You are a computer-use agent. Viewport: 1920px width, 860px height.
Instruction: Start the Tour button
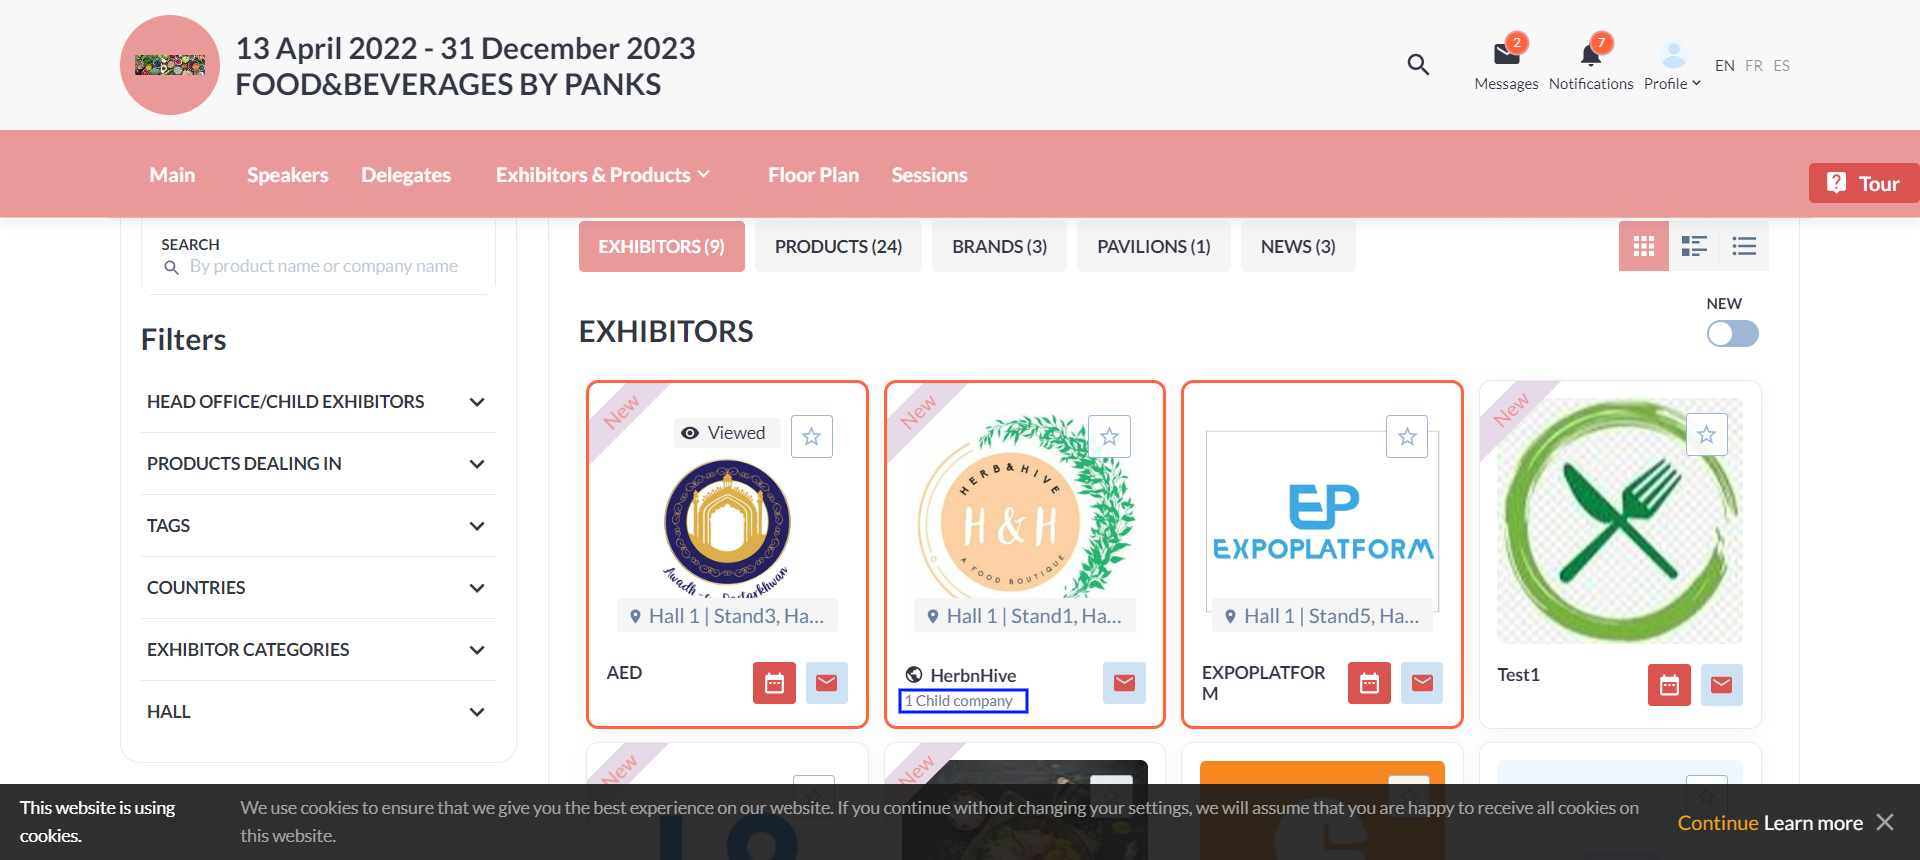pyautogui.click(x=1864, y=183)
